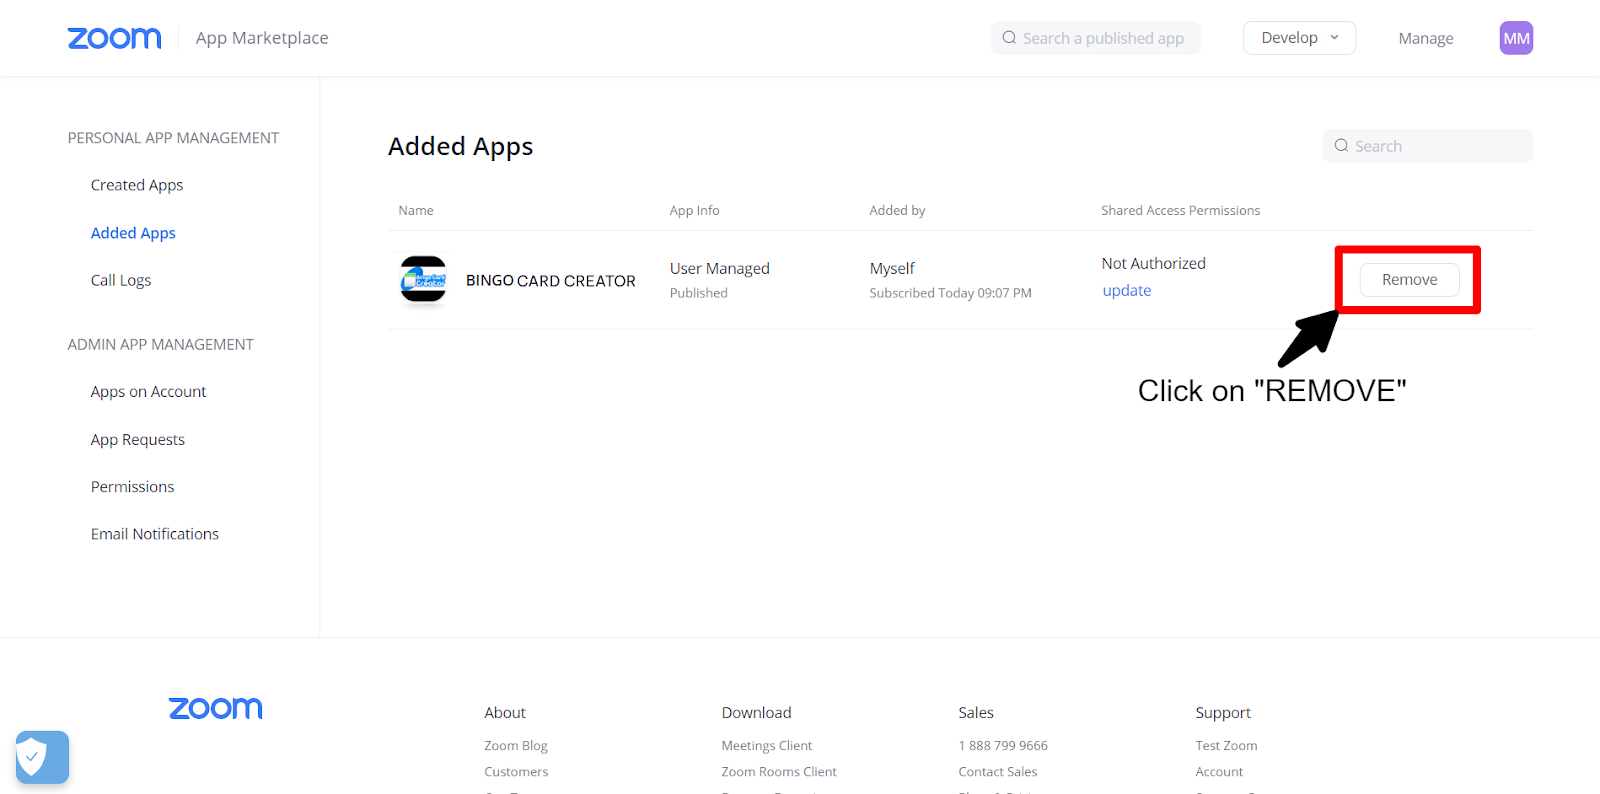
Task: Click the Added Apps page heading
Action: (461, 147)
